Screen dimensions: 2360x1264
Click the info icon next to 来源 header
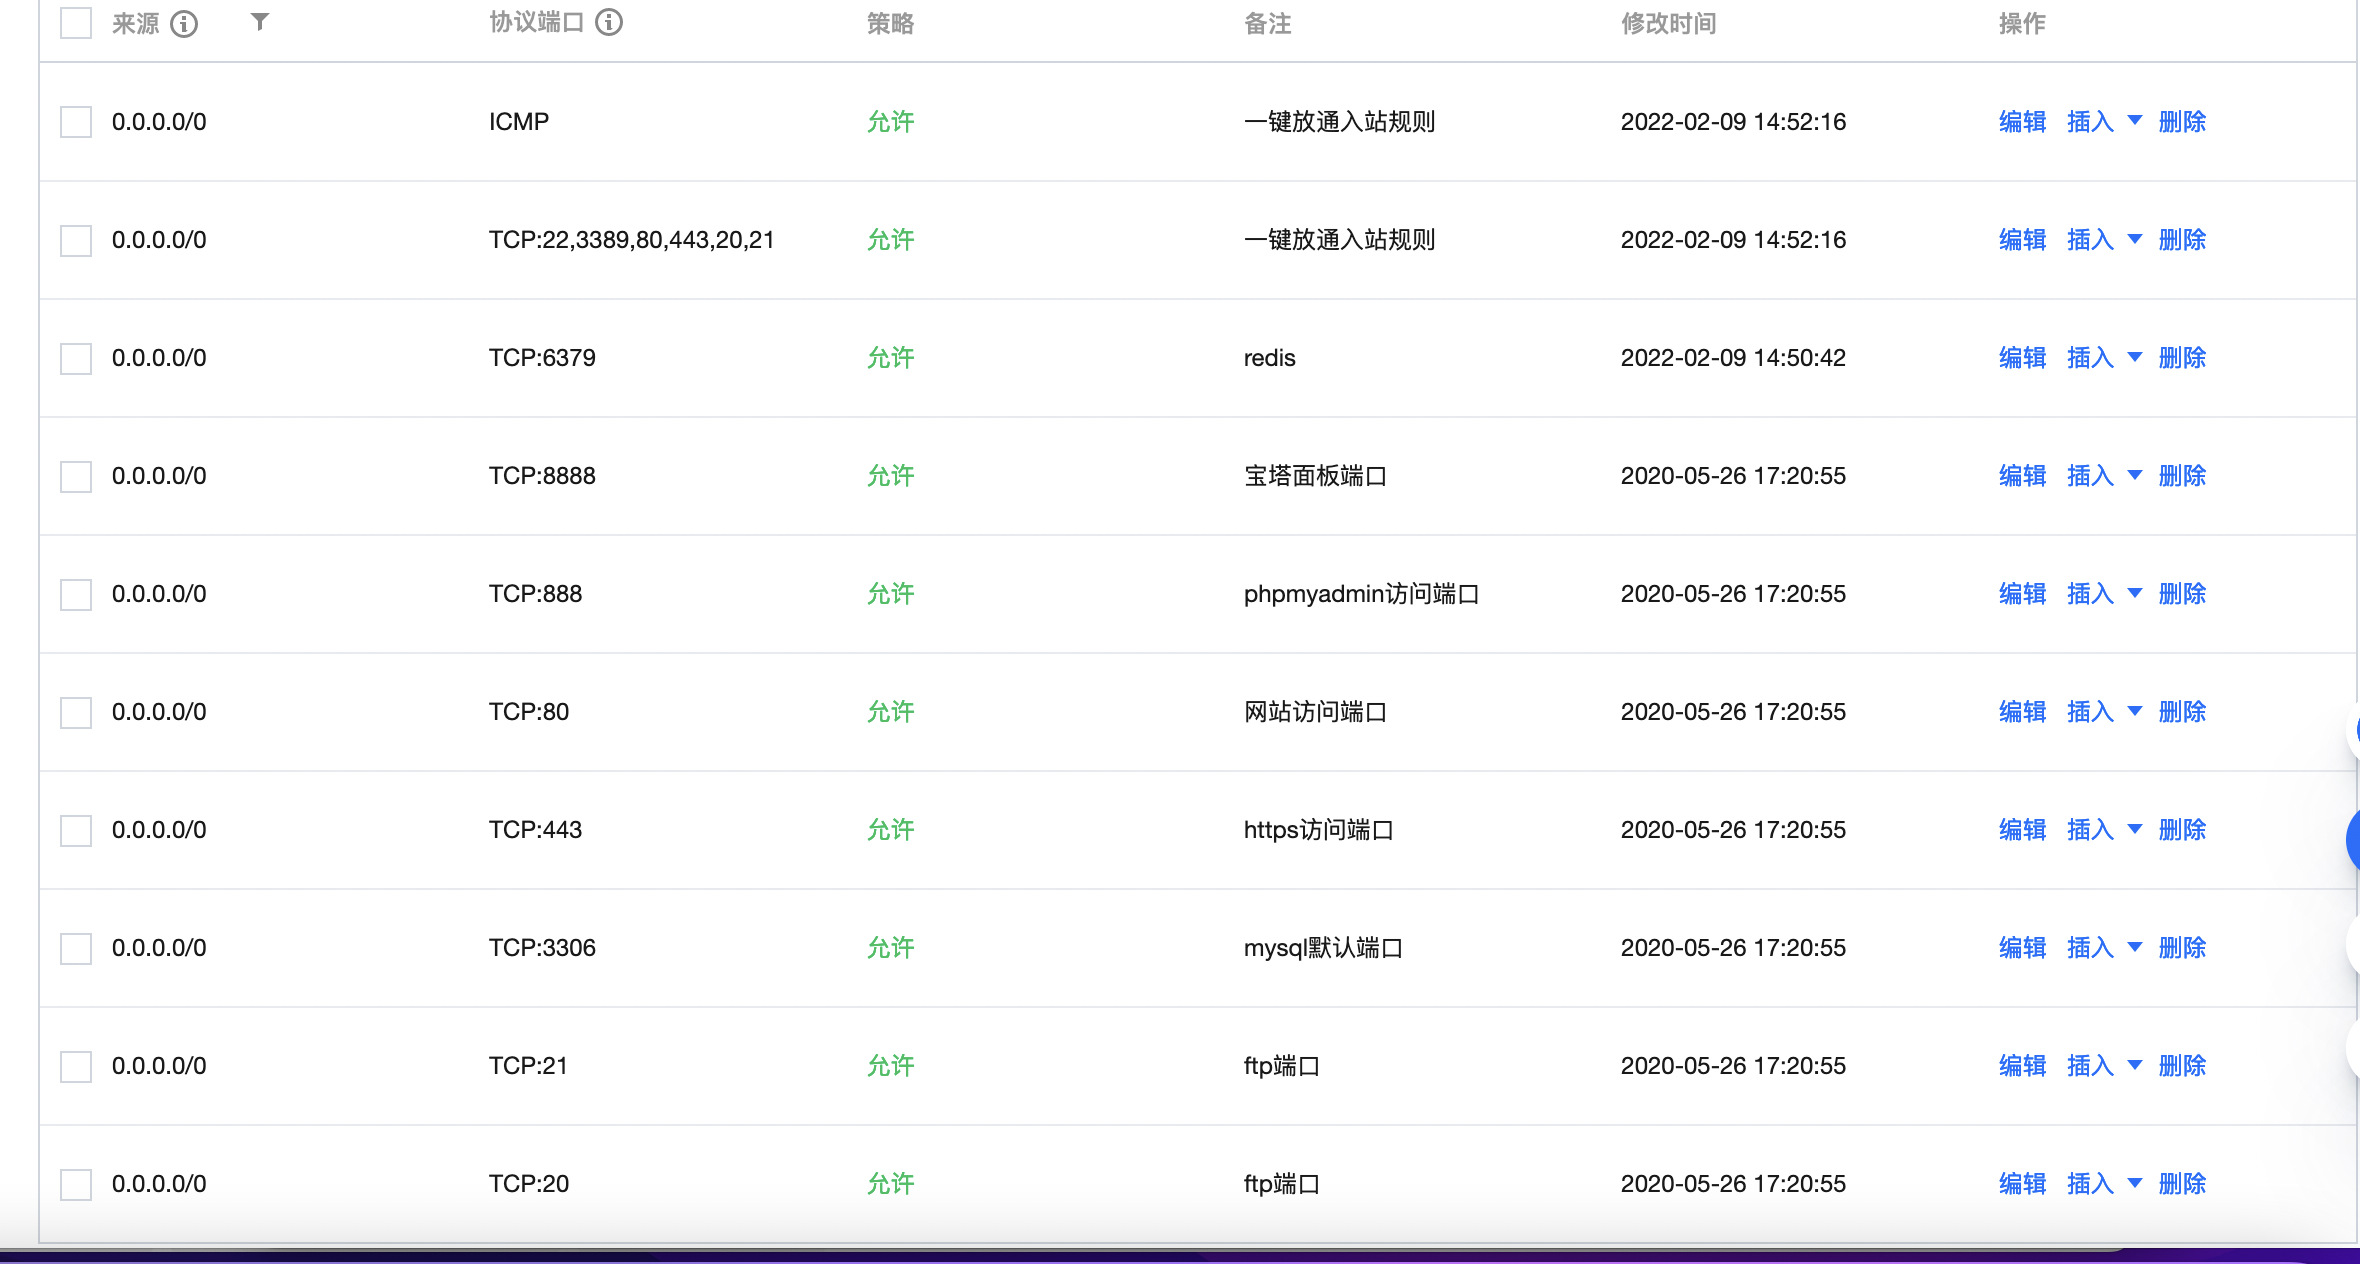(184, 23)
